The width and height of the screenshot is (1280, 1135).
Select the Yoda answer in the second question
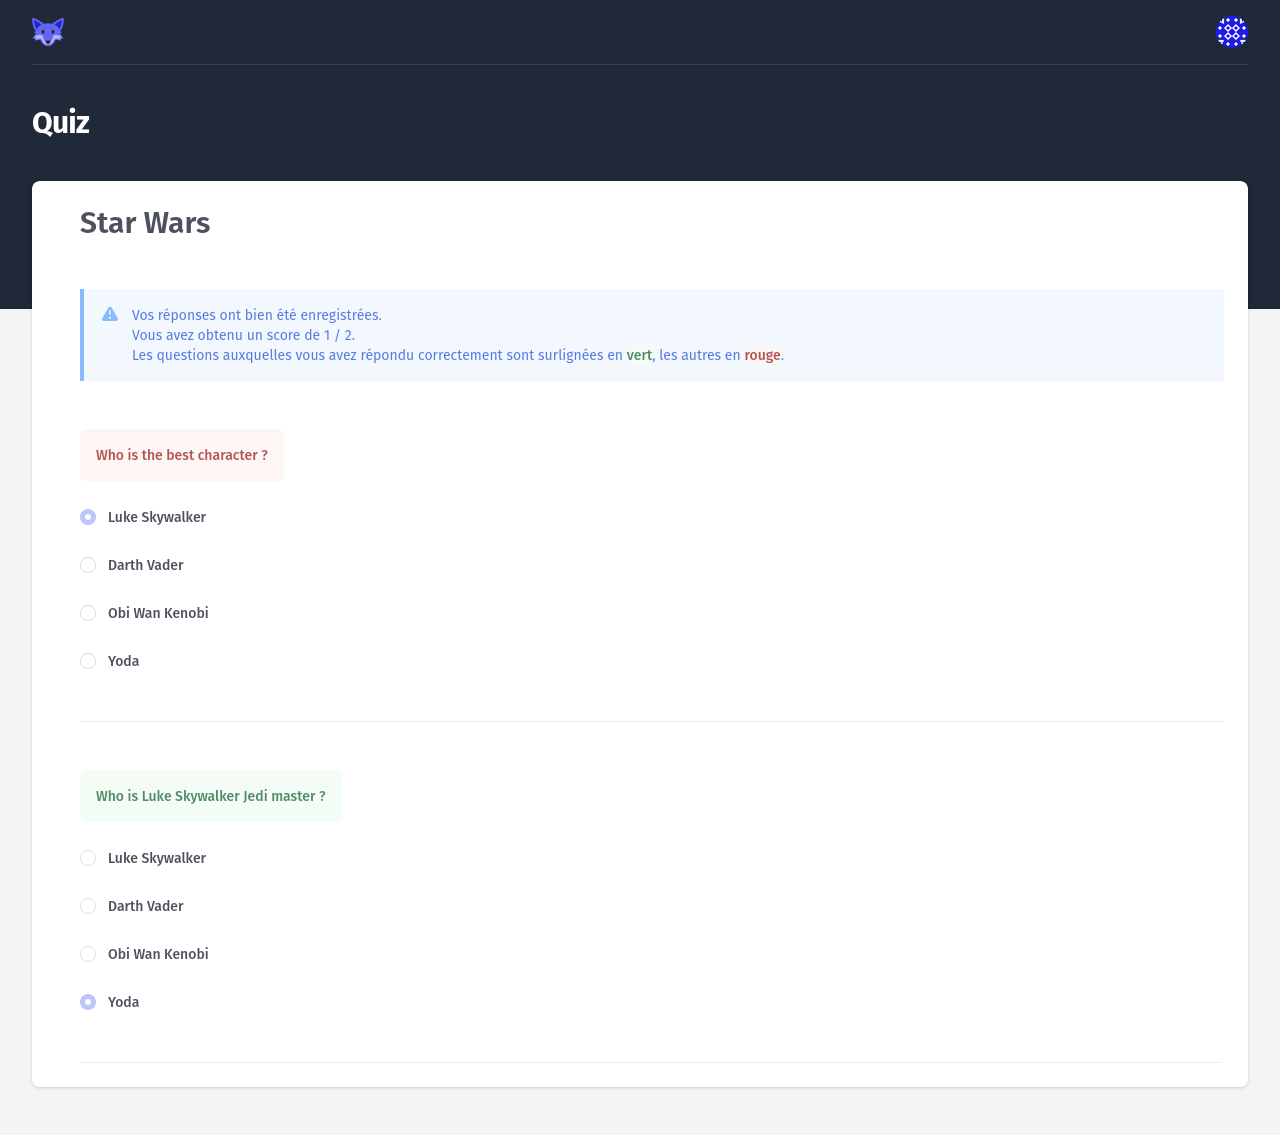(88, 1002)
